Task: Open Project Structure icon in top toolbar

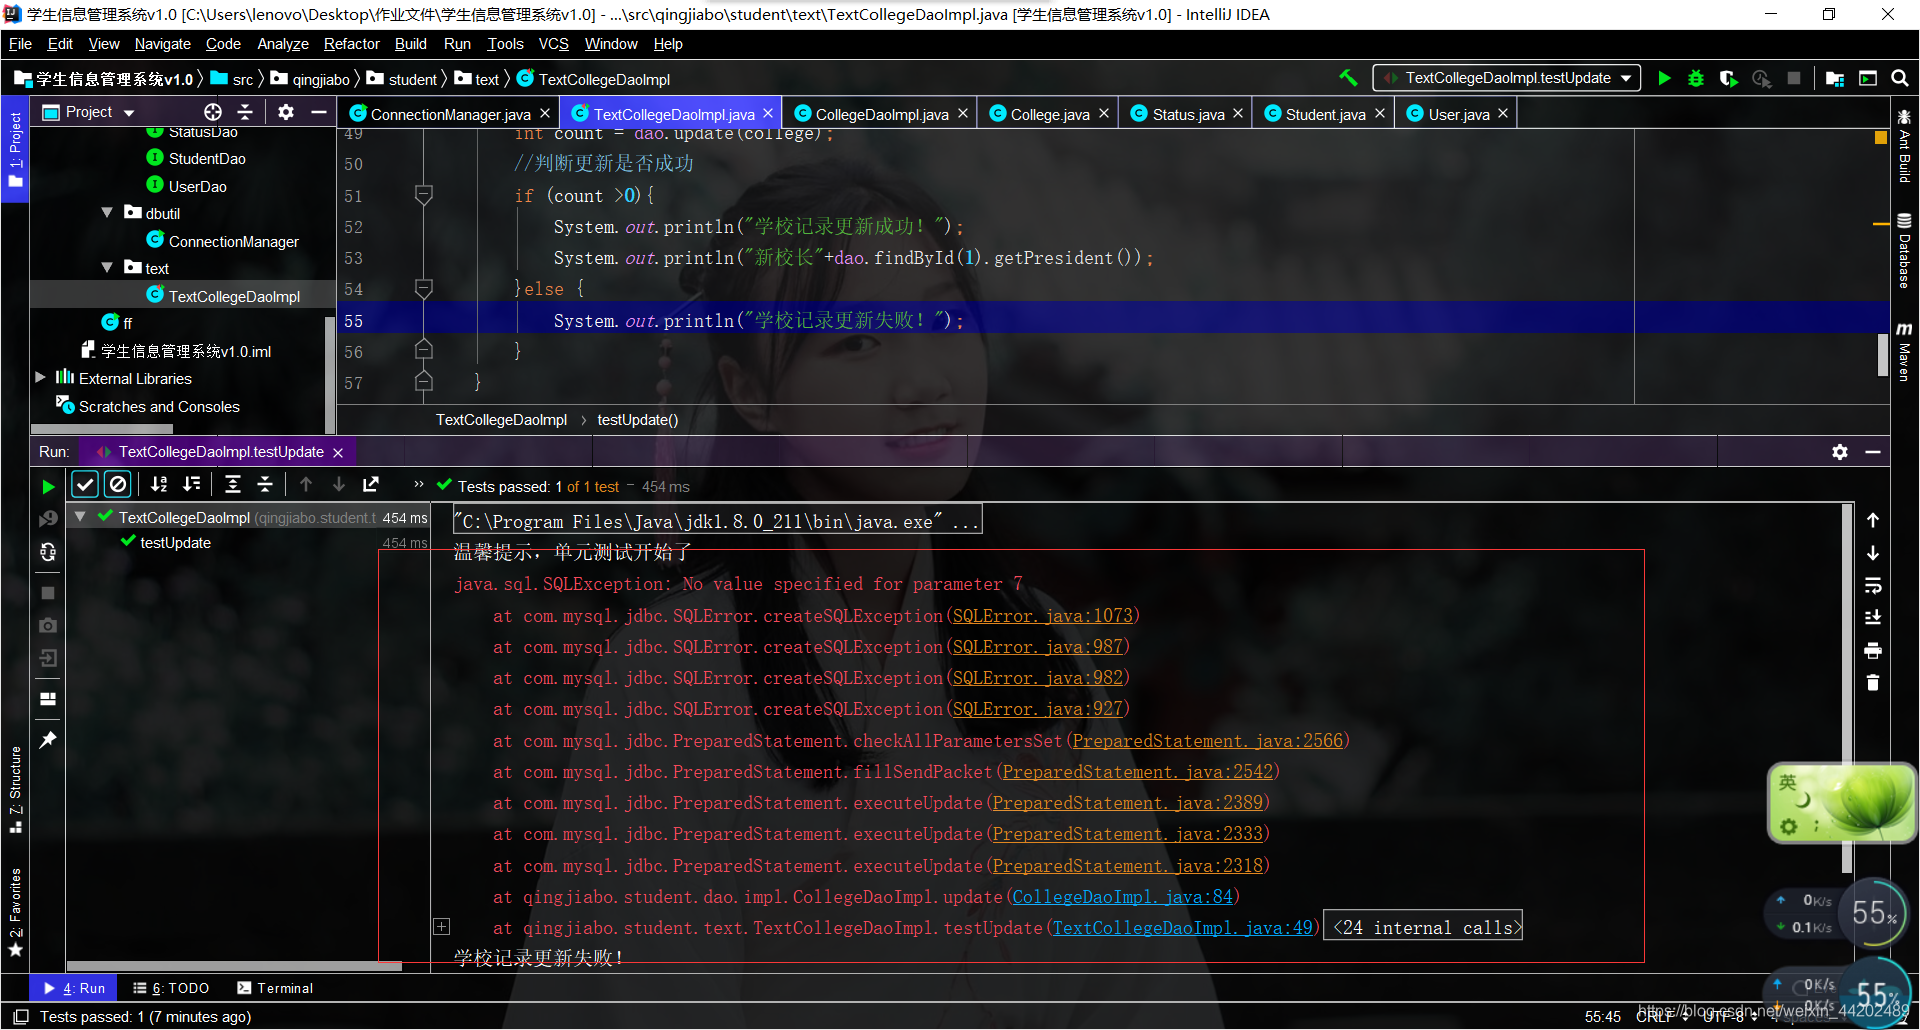Action: click(x=1835, y=78)
